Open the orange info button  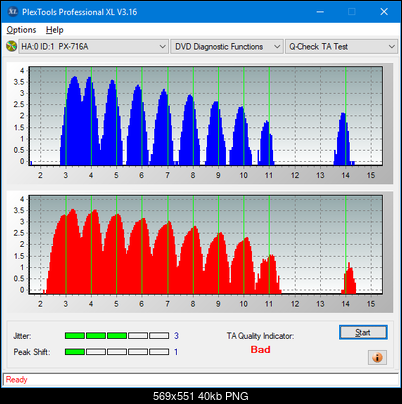(377, 358)
